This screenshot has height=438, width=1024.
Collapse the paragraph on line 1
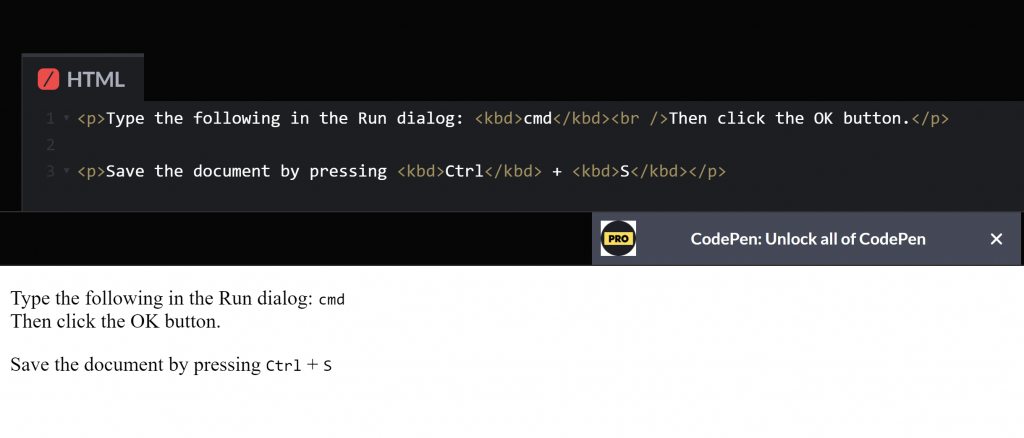point(66,119)
